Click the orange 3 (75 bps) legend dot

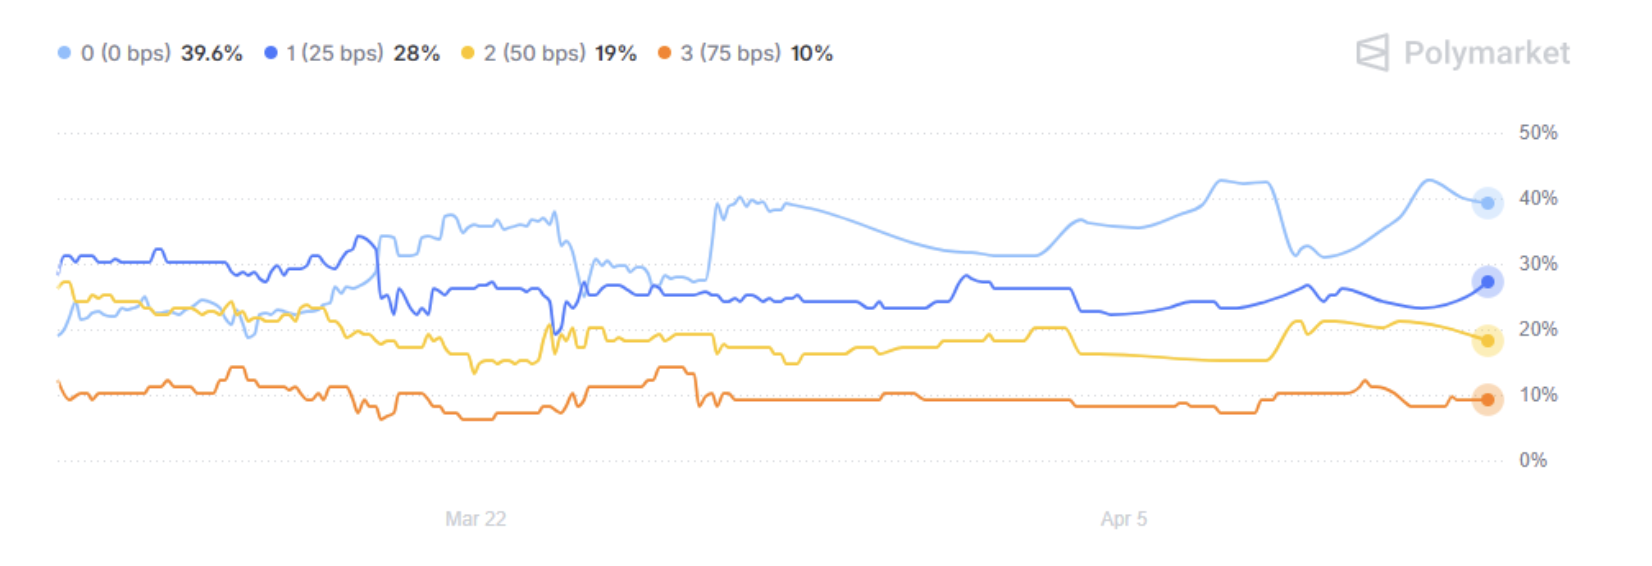coord(665,53)
